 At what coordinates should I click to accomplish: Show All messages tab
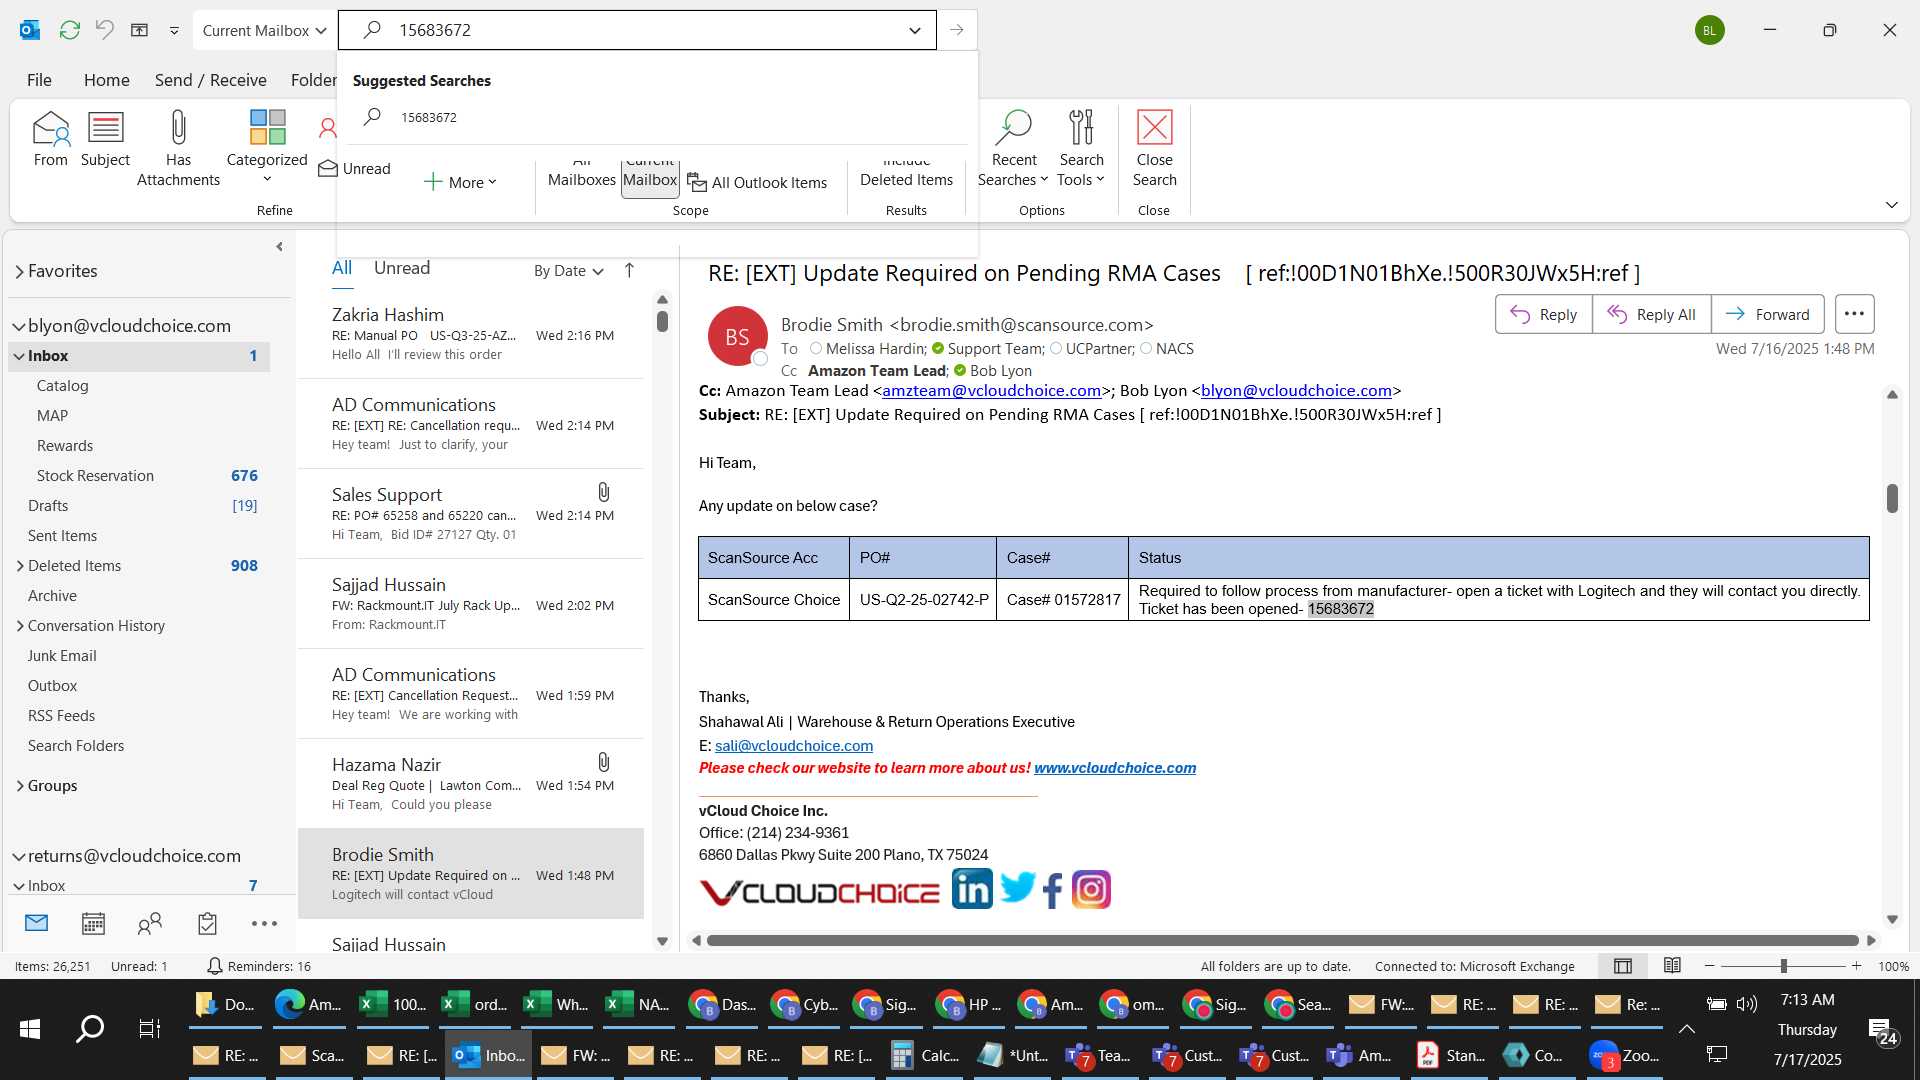pos(342,268)
